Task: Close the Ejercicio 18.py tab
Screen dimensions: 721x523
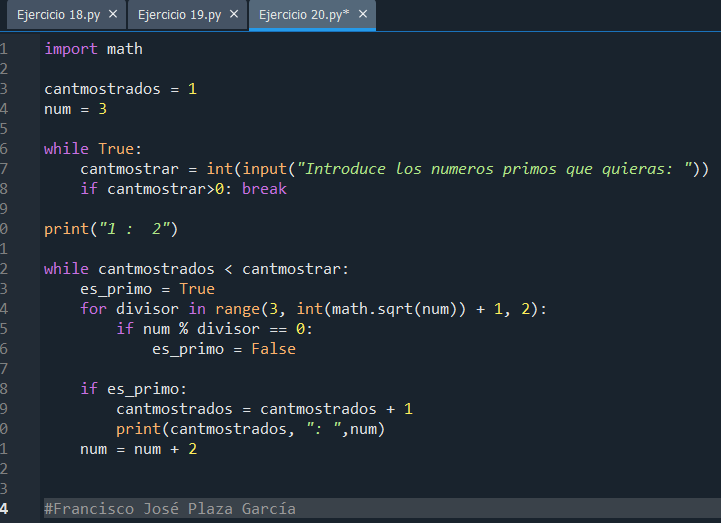Action: coord(113,15)
